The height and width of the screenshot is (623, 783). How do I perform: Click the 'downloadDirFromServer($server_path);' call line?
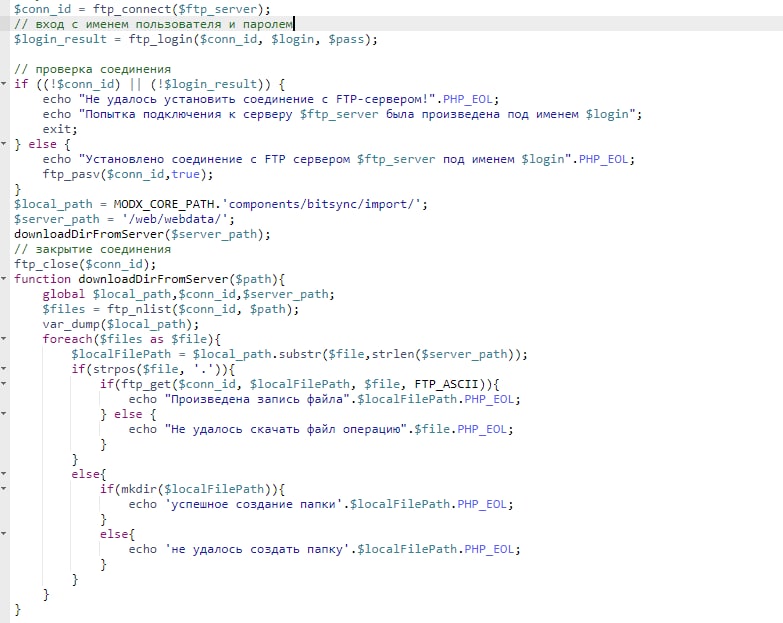tap(142, 234)
